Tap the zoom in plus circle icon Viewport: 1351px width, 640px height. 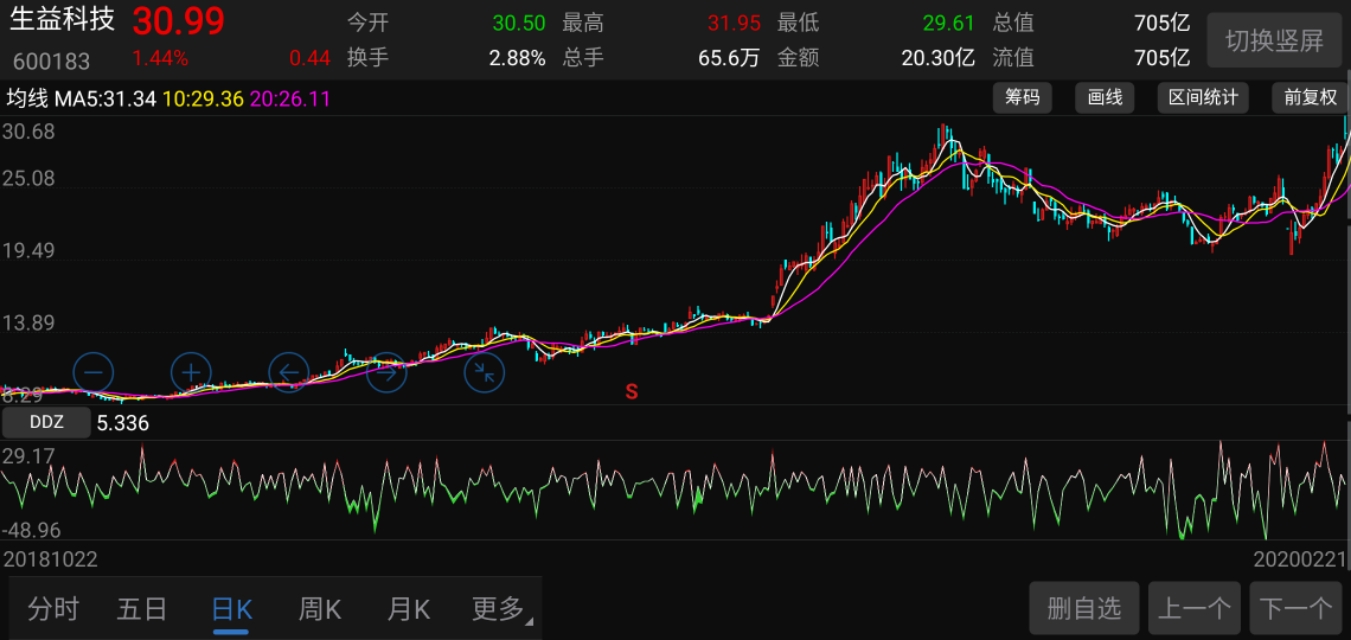[191, 373]
